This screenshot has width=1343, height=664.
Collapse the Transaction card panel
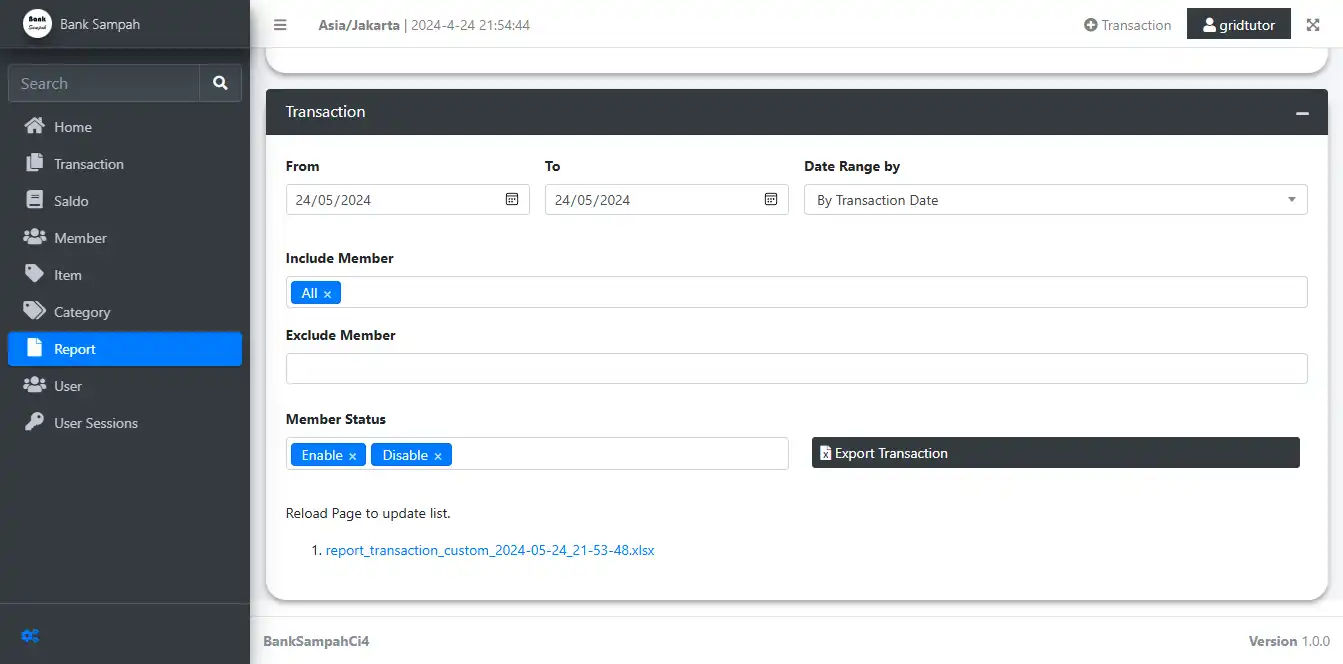pos(1302,113)
